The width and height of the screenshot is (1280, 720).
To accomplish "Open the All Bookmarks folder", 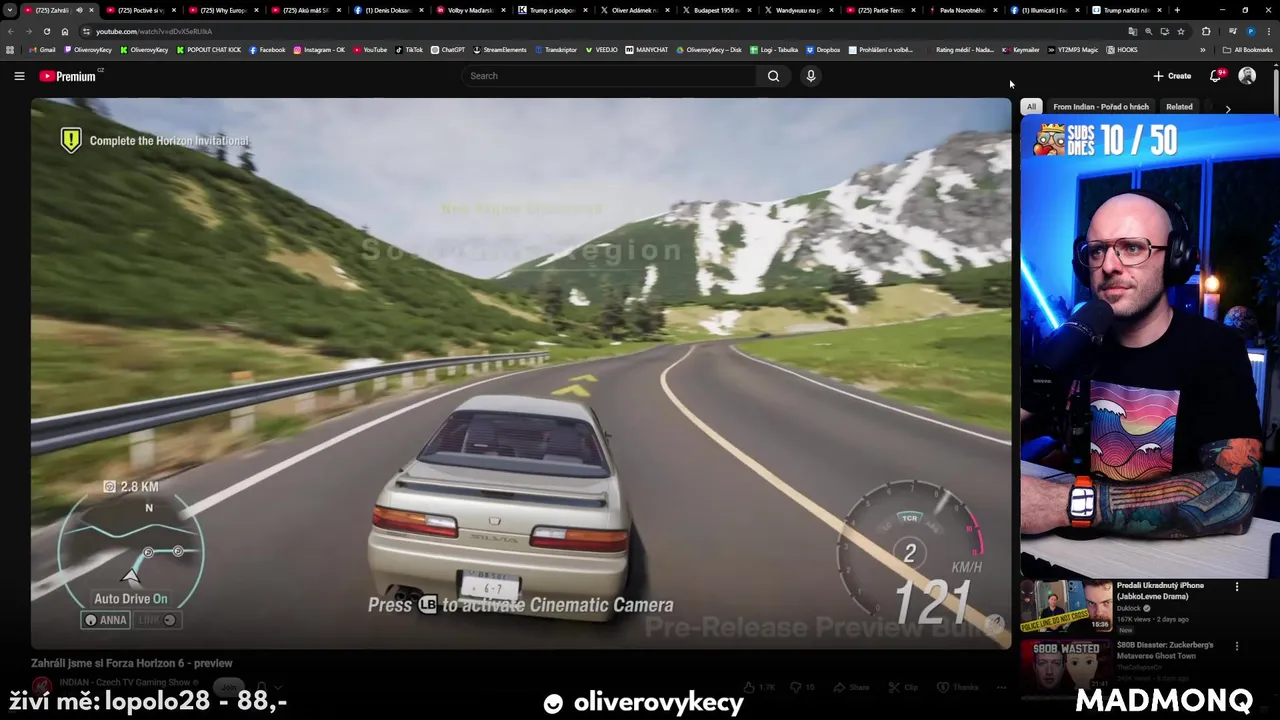I will [x=1249, y=50].
